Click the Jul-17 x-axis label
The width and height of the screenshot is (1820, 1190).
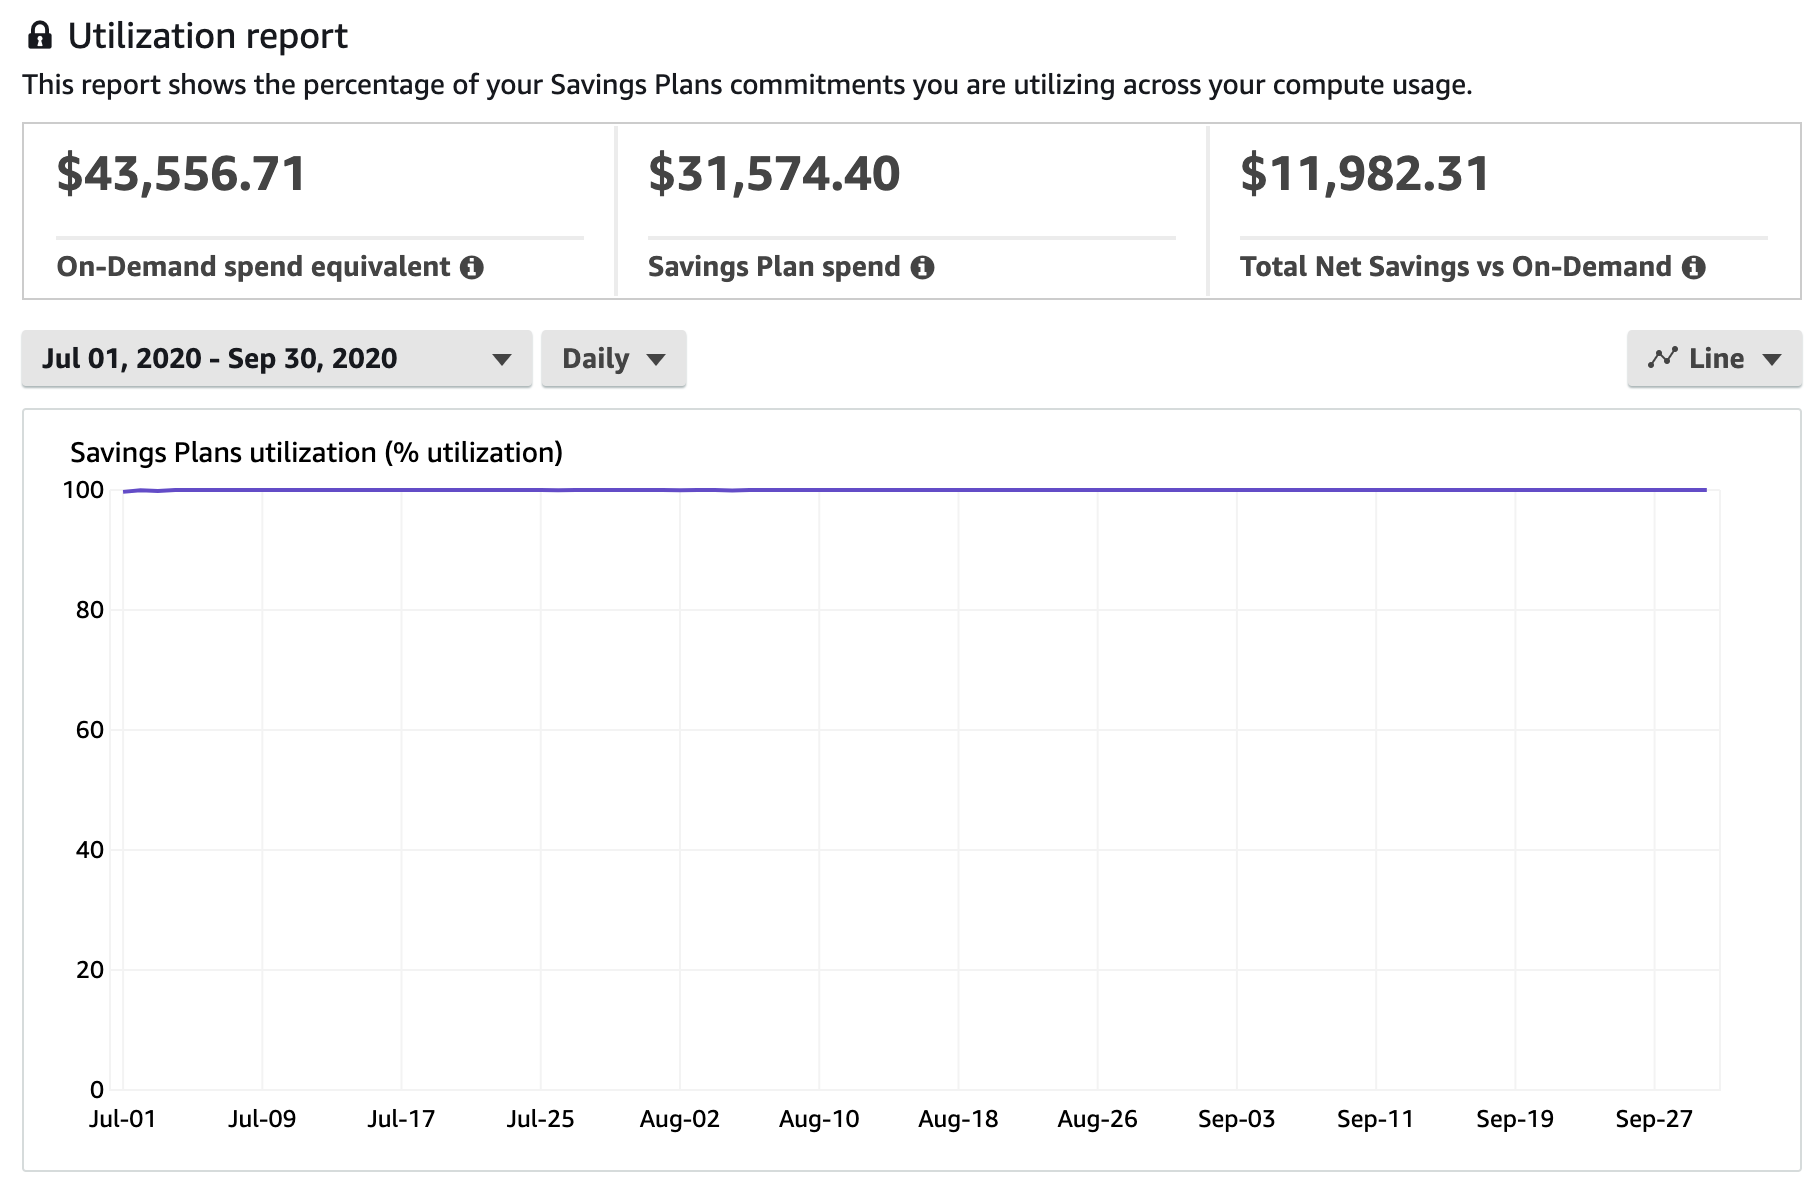pyautogui.click(x=401, y=1119)
